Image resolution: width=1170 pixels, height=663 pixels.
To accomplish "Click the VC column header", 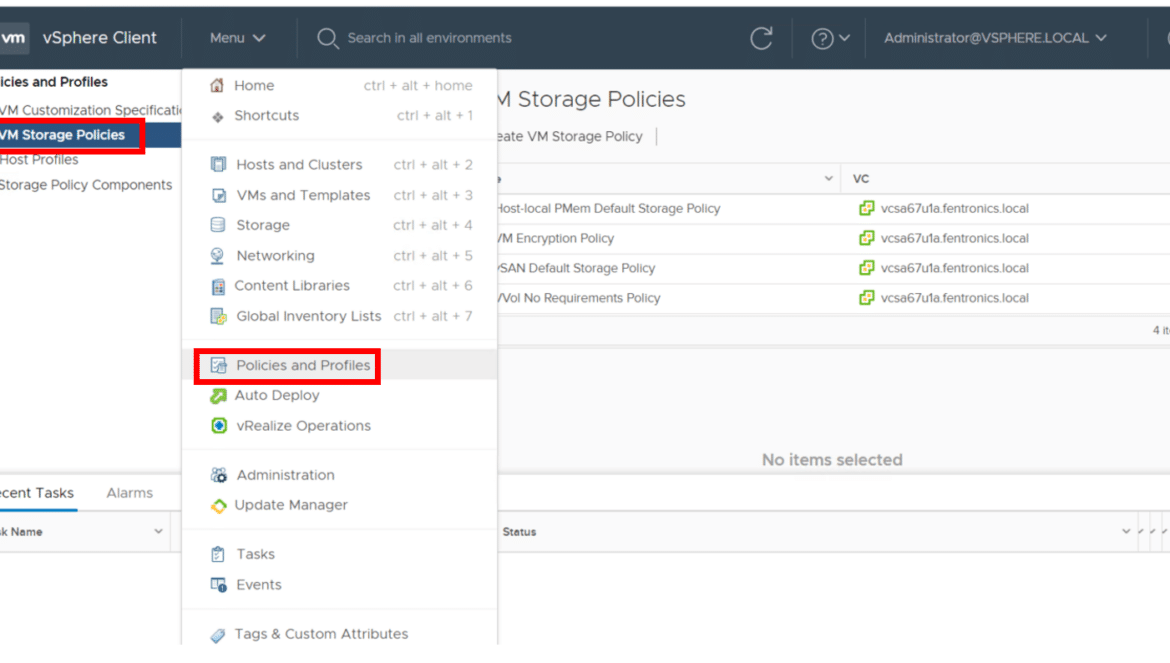I will point(861,179).
